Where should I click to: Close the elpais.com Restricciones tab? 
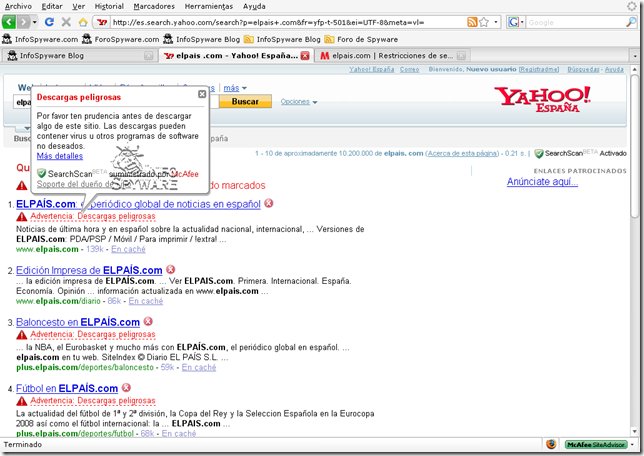point(462,55)
